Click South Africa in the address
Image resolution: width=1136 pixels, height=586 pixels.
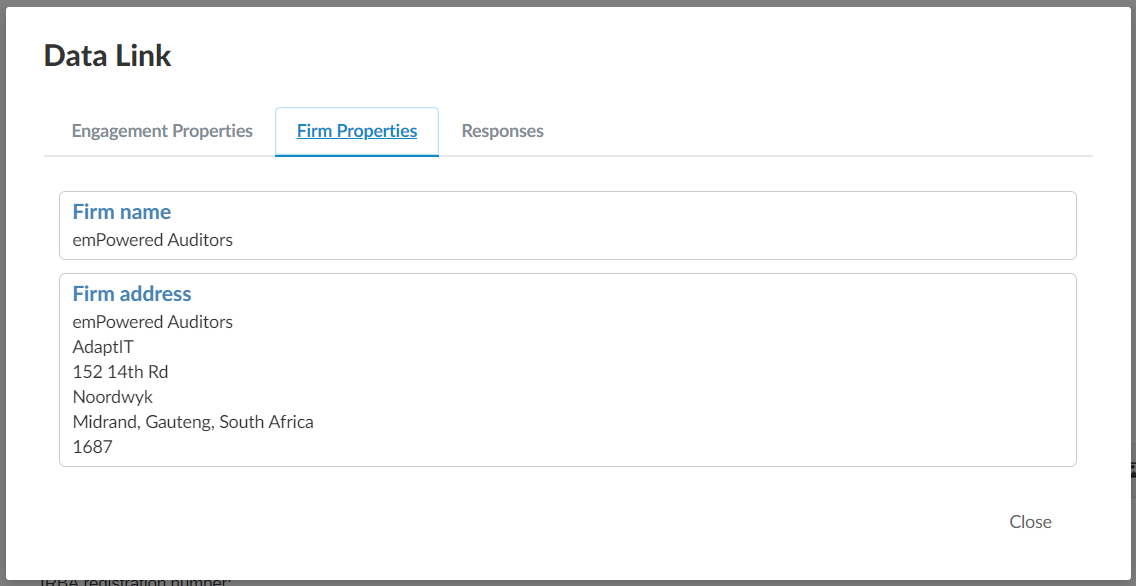coord(266,422)
